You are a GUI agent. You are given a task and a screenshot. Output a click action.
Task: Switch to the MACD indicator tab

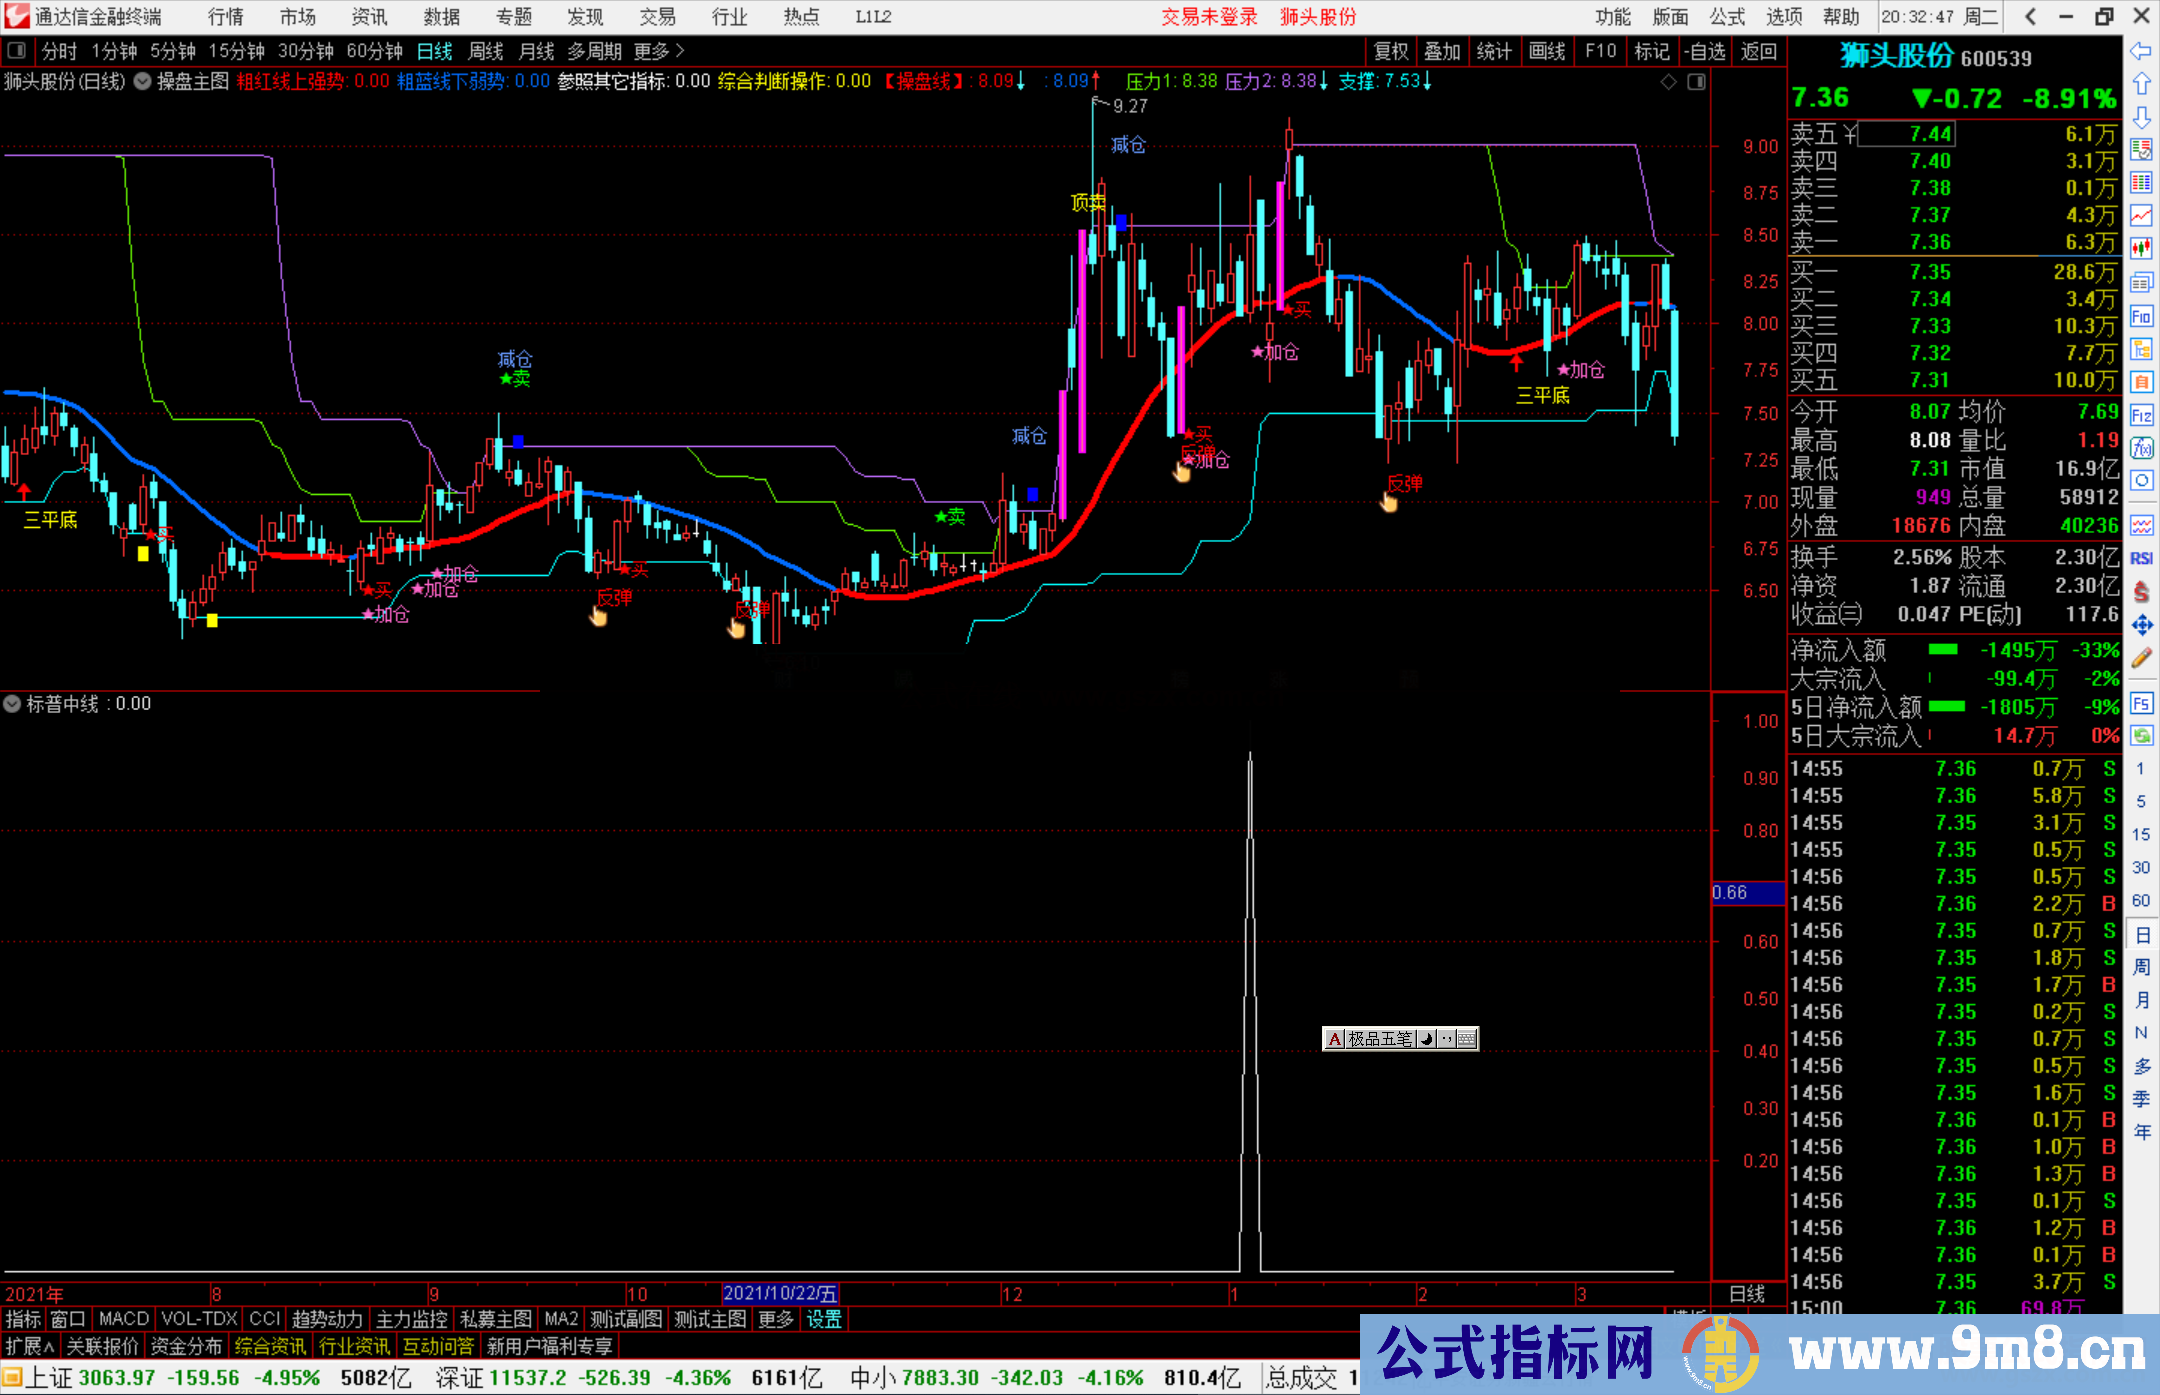click(x=124, y=1319)
